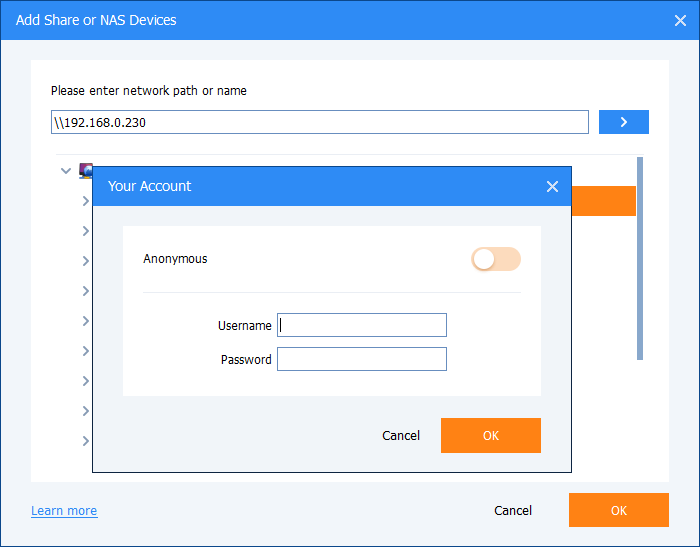
Task: Expand the last visible child chevron in tree
Action: (x=85, y=441)
